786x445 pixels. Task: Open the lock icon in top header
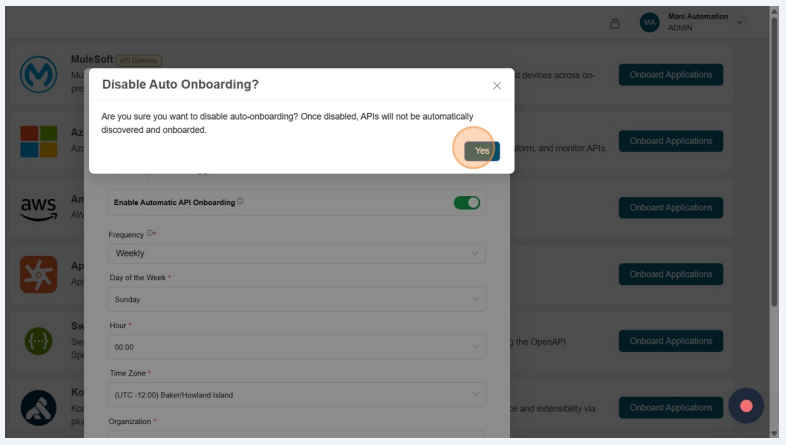pos(615,23)
